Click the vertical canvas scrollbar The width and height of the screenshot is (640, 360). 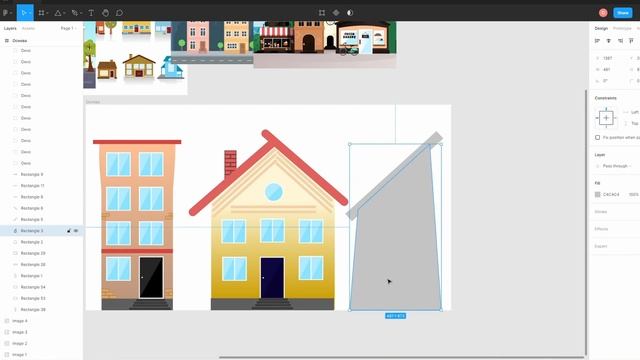[587, 222]
